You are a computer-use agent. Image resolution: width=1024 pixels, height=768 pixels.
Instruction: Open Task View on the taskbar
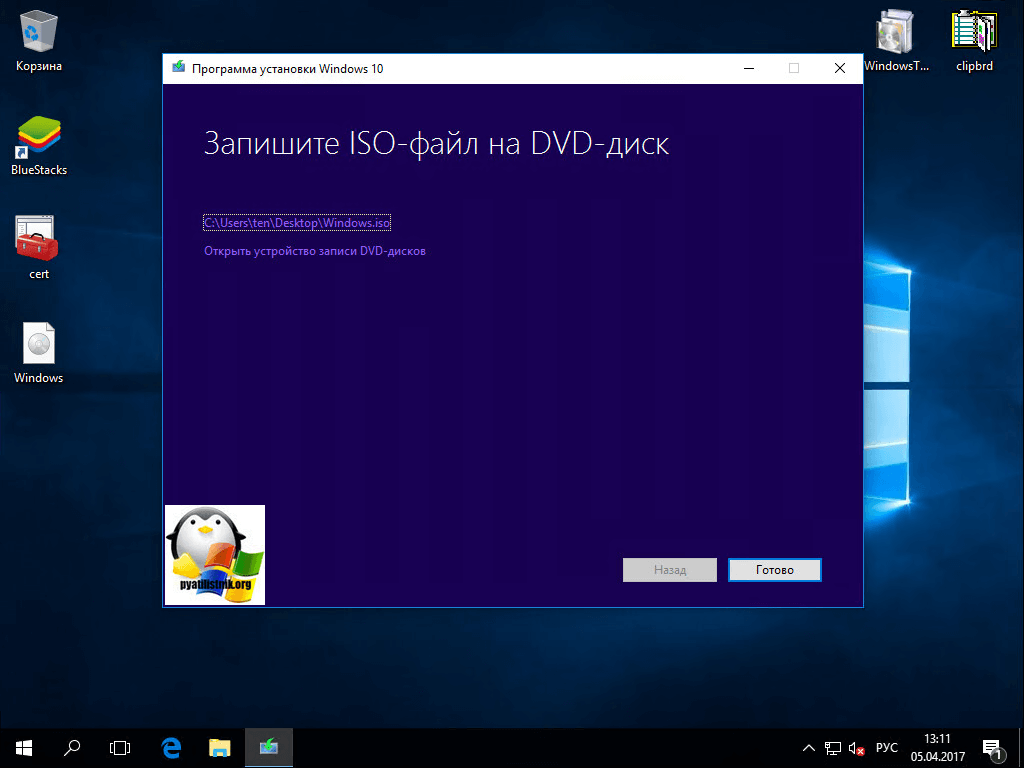click(120, 747)
